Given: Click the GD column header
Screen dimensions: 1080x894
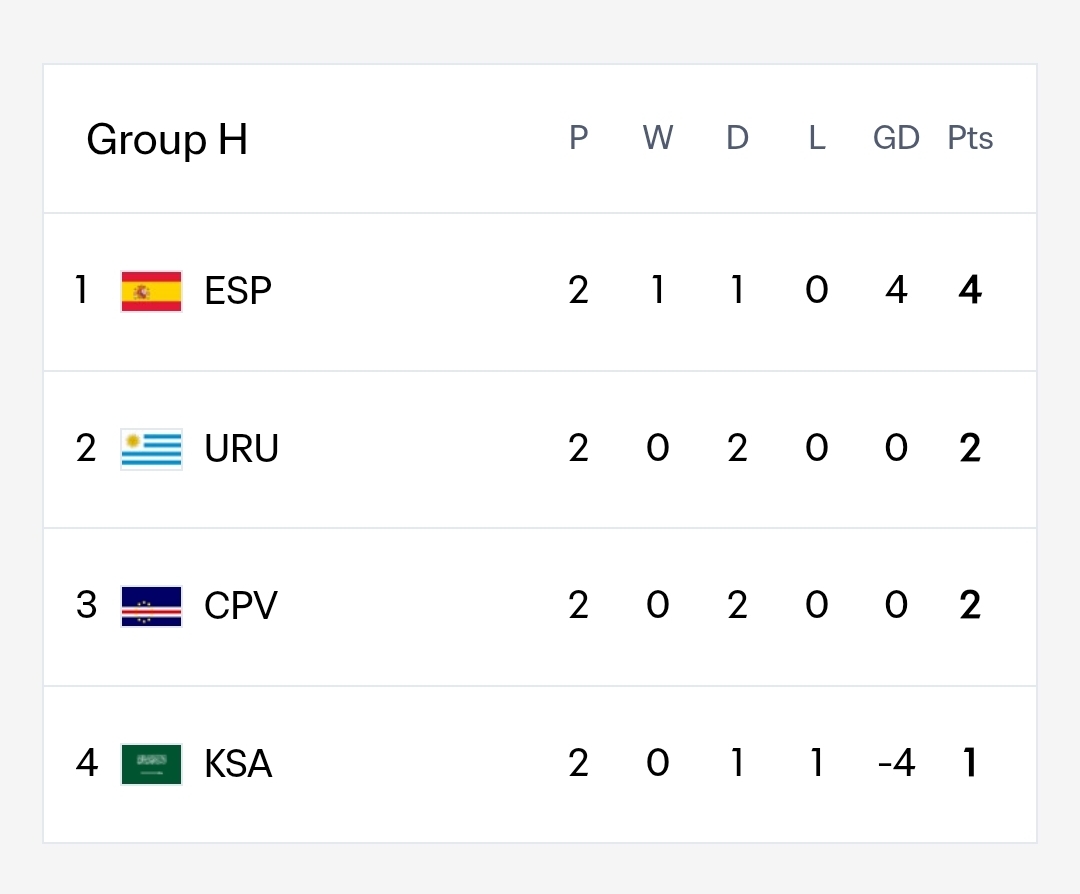Looking at the screenshot, I should click(x=896, y=138).
